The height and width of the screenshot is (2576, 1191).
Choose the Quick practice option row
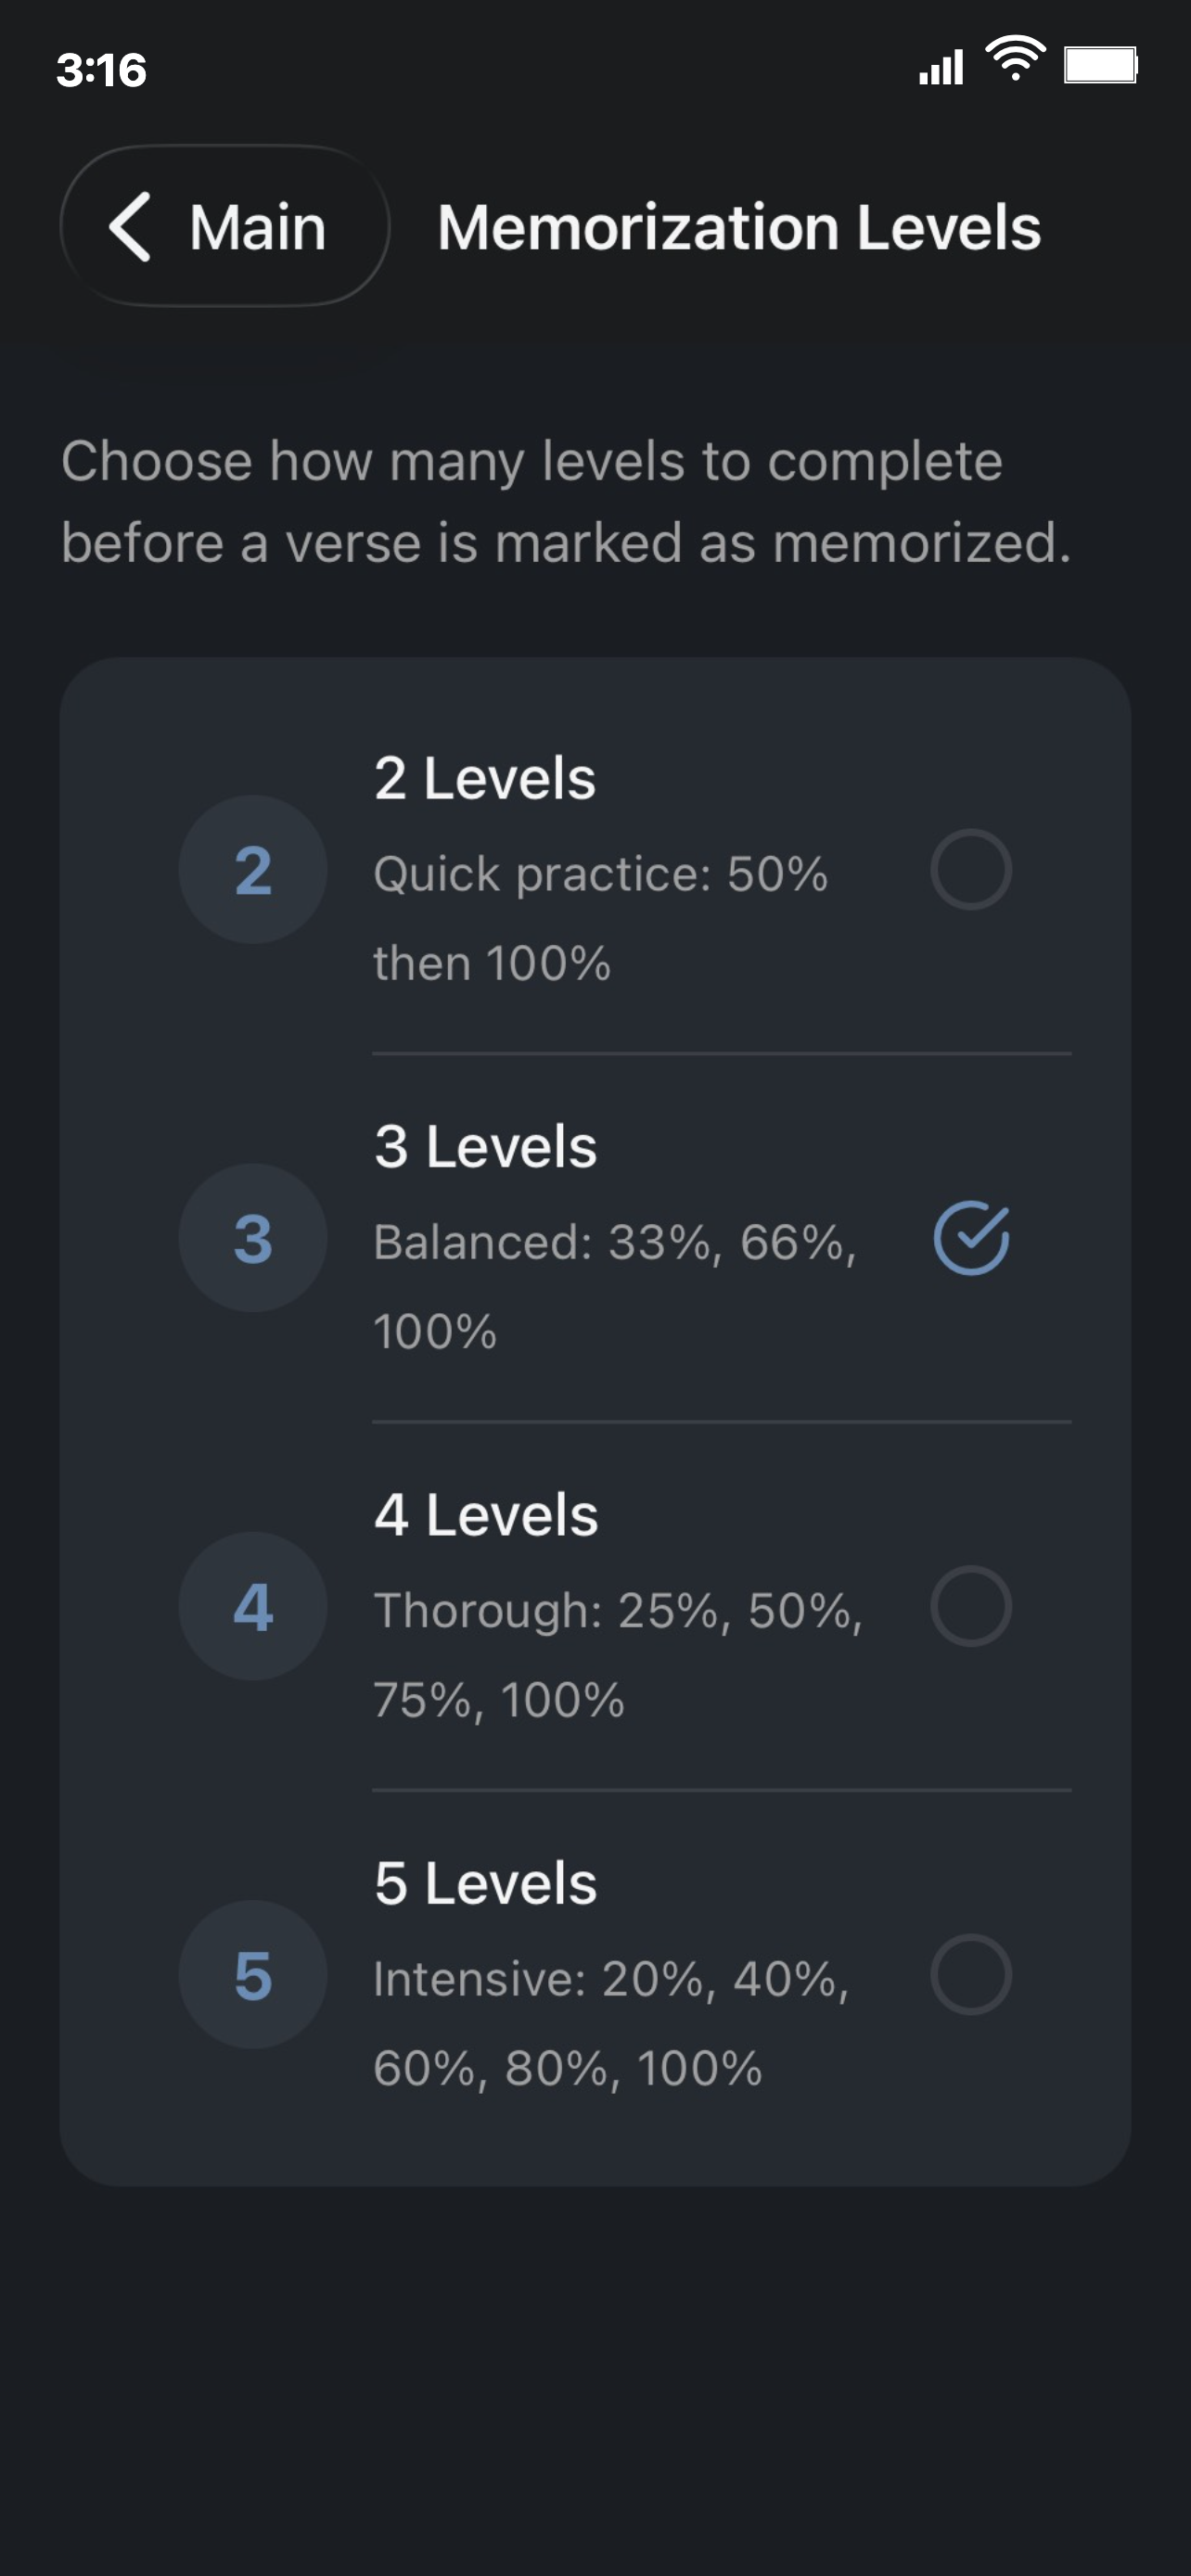coord(600,868)
